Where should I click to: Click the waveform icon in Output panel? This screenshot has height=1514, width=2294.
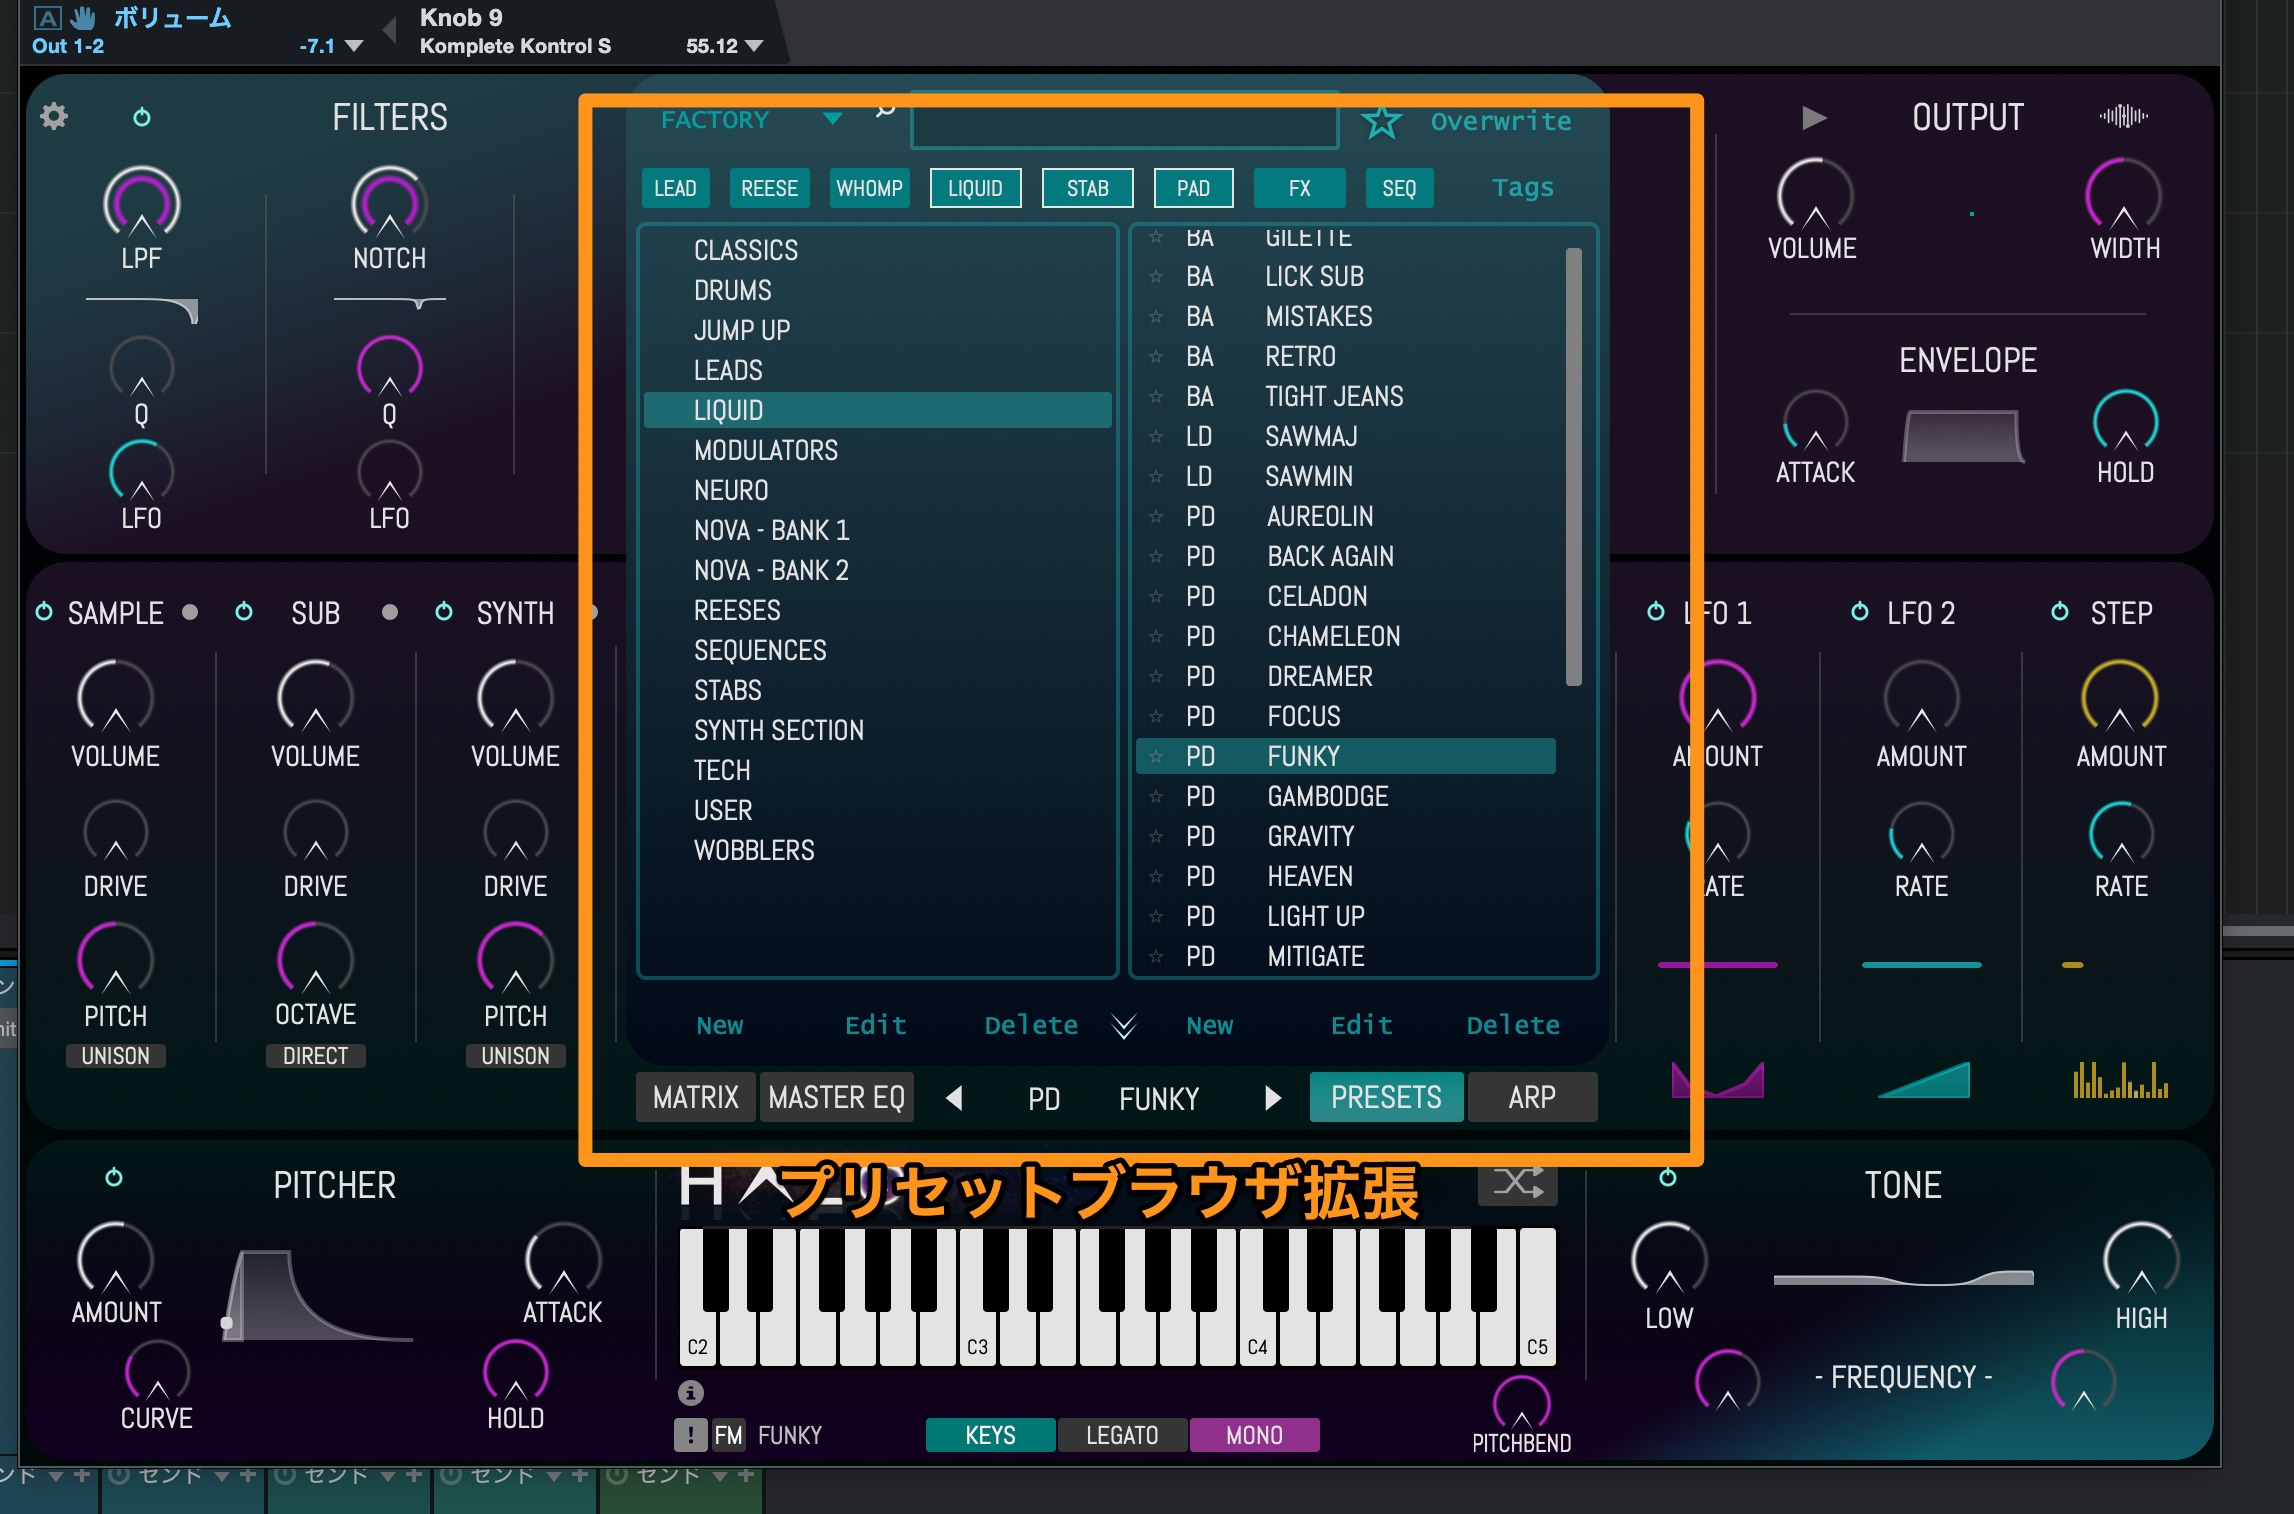pyautogui.click(x=2123, y=116)
